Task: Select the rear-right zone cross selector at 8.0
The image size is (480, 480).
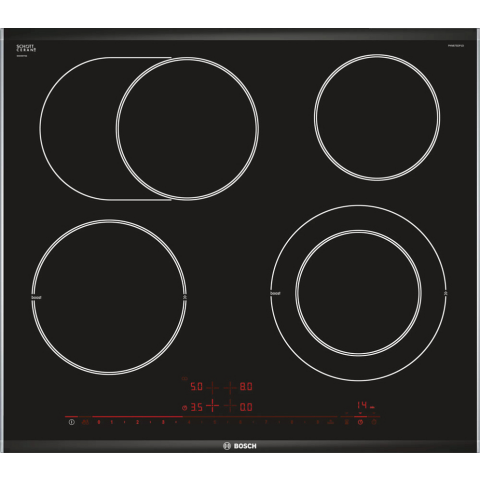Action: [230, 387]
